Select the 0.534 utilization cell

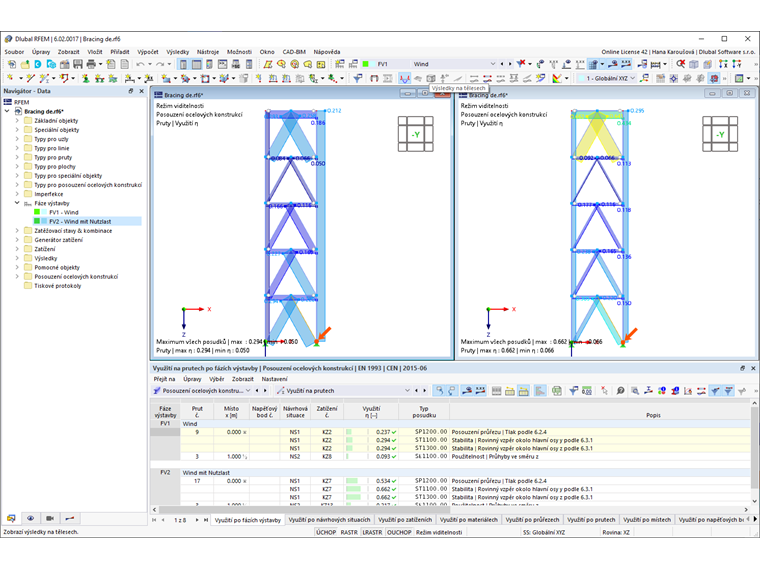371,481
